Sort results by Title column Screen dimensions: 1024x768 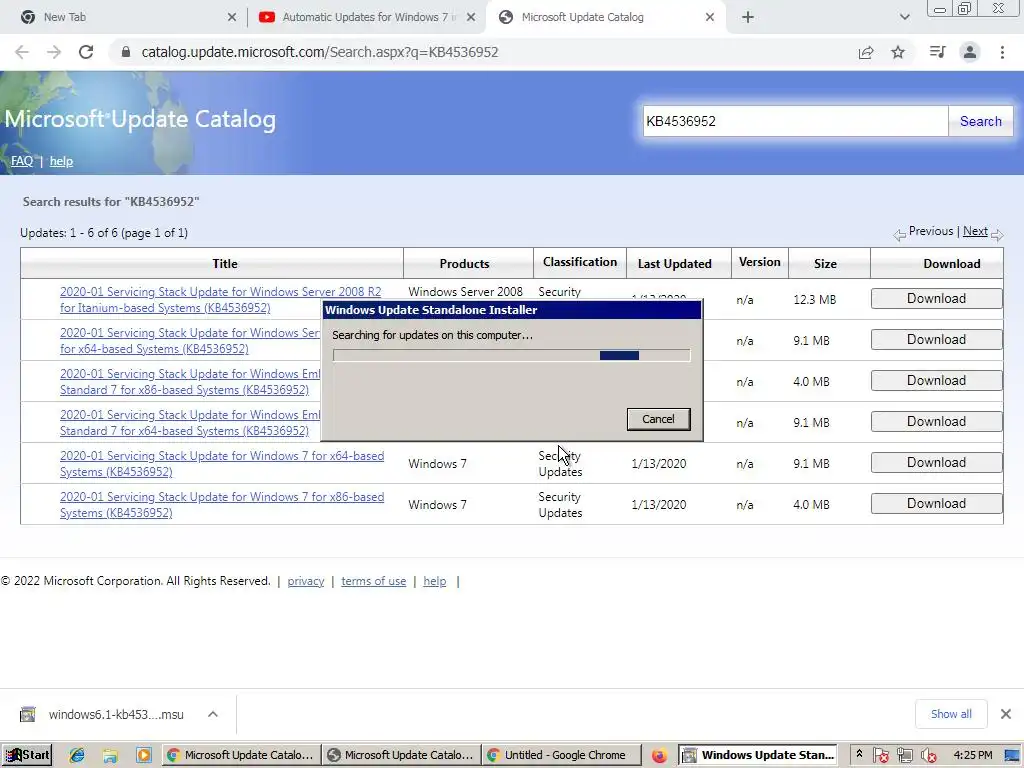[x=225, y=264]
